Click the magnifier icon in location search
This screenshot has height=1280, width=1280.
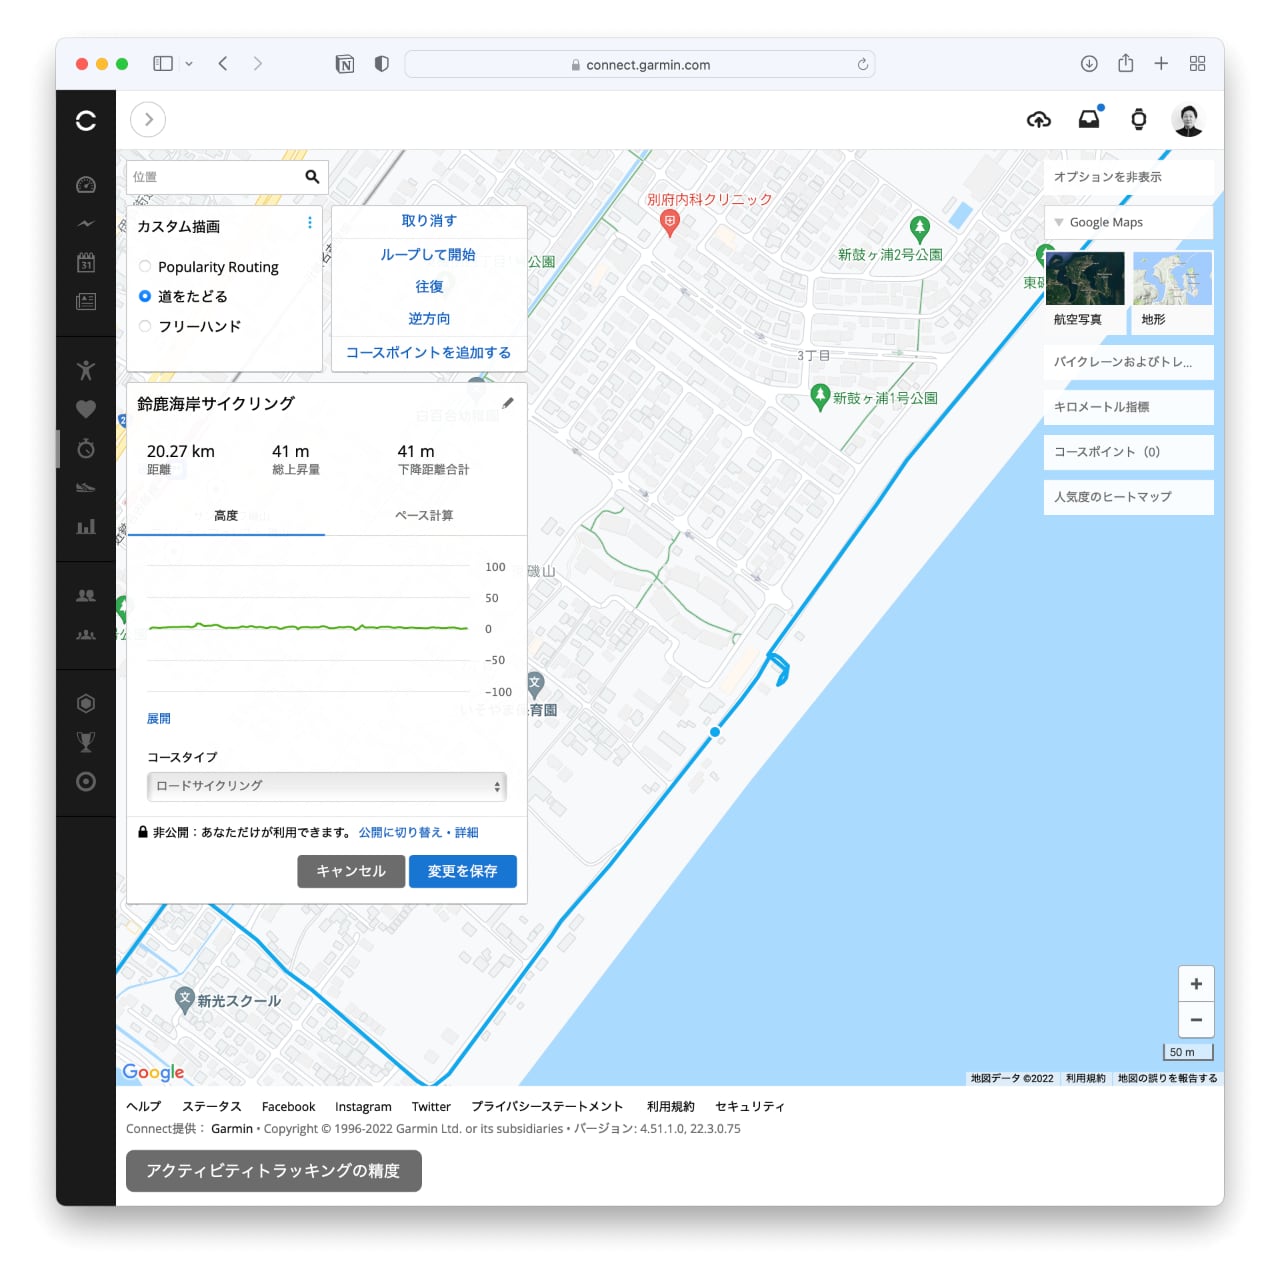pyautogui.click(x=312, y=177)
